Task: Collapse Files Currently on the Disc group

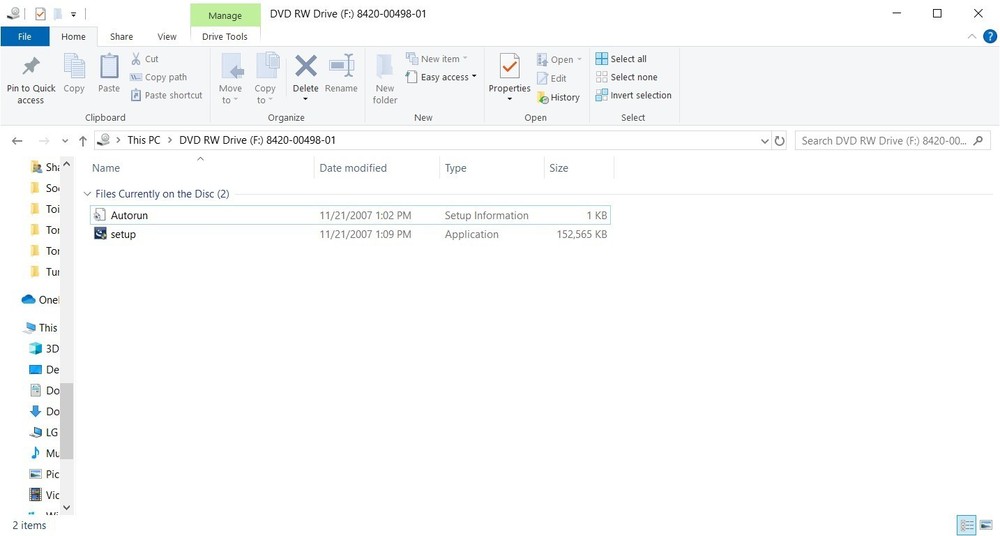Action: click(x=87, y=194)
